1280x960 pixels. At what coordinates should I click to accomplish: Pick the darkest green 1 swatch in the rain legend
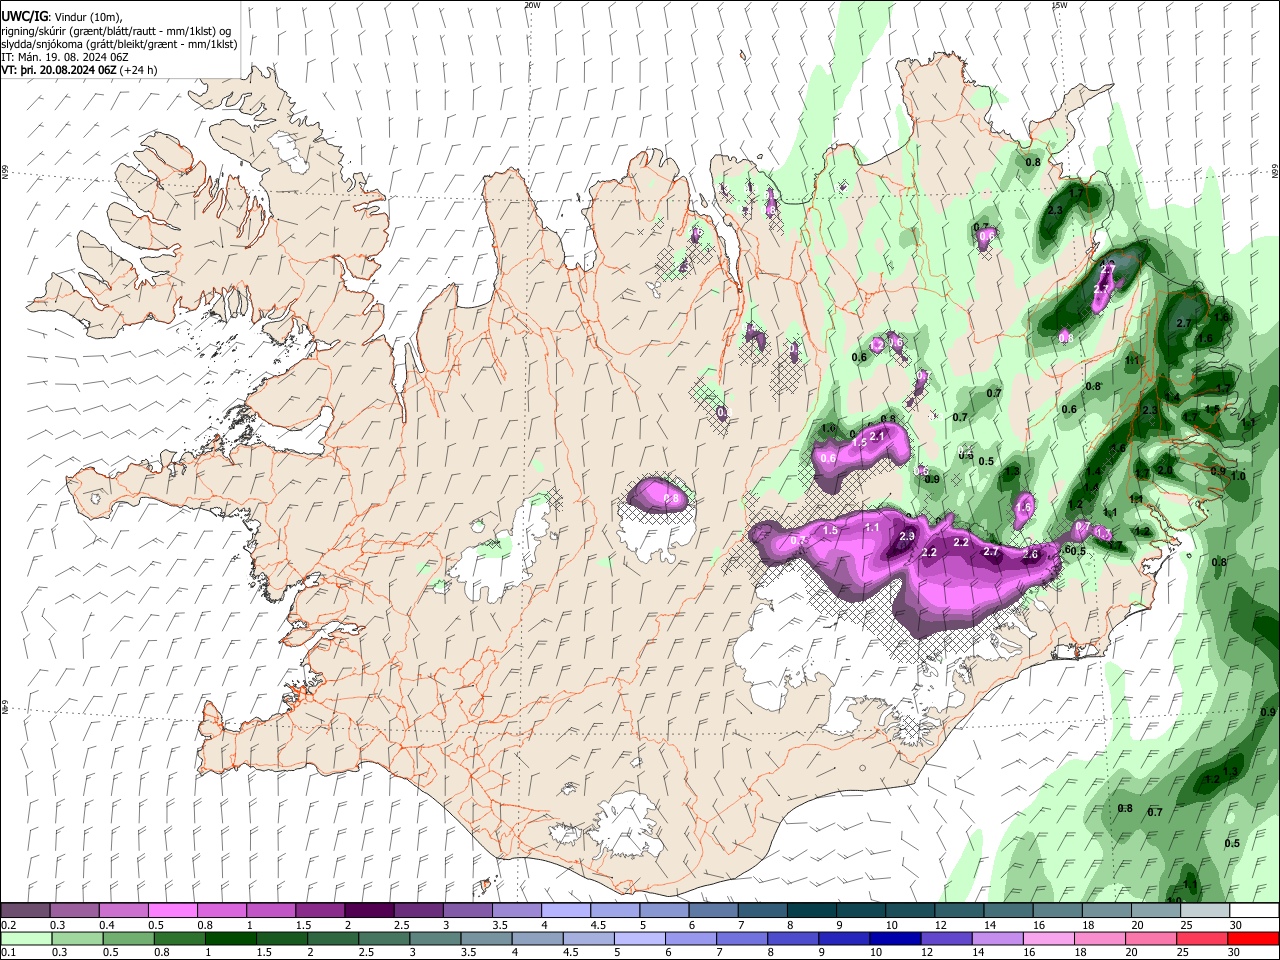pos(230,938)
